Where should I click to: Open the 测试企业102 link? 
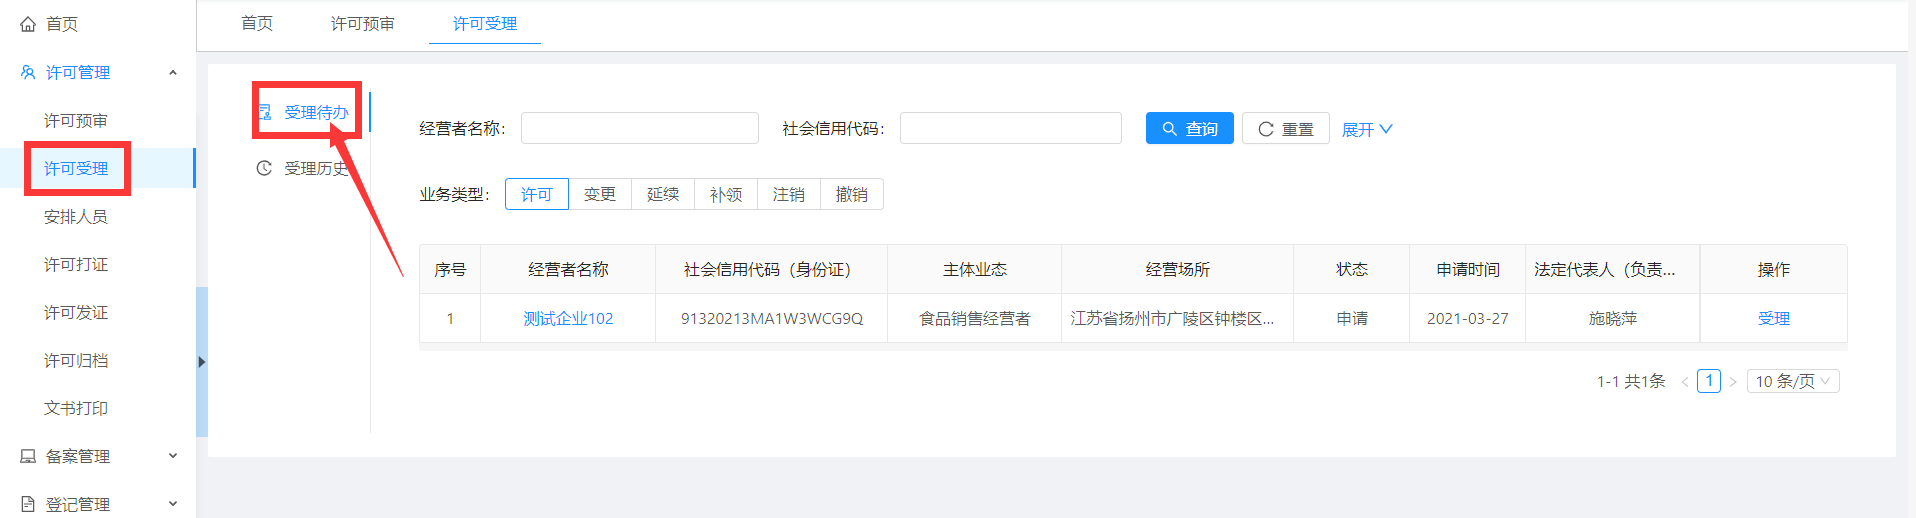tap(568, 318)
